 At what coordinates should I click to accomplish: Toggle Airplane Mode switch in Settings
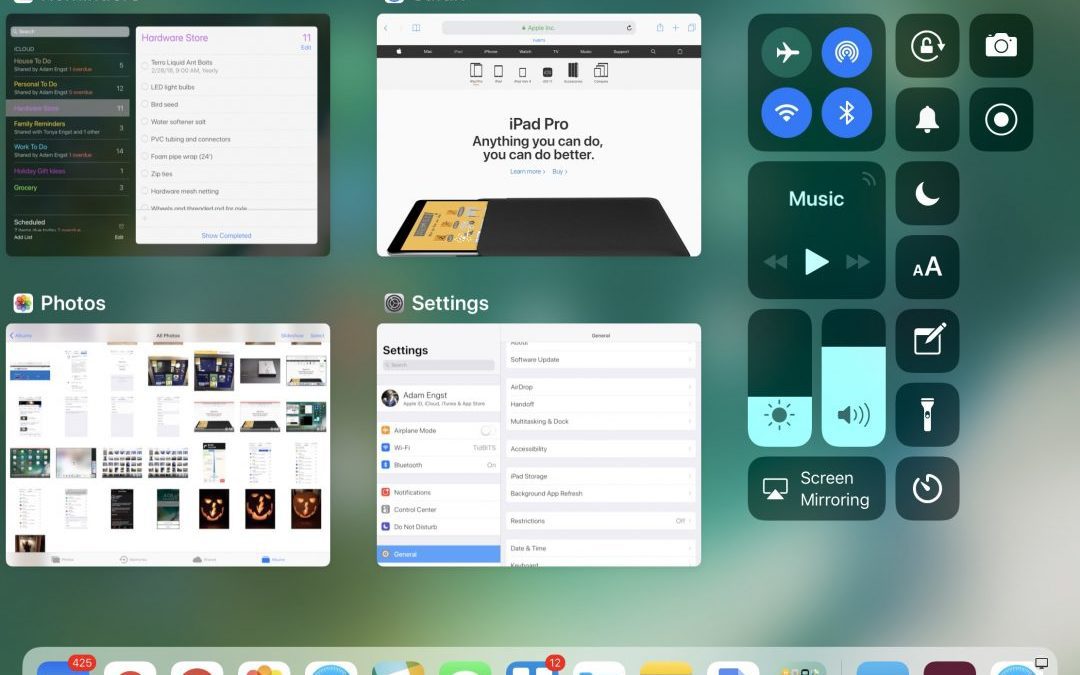[487, 430]
